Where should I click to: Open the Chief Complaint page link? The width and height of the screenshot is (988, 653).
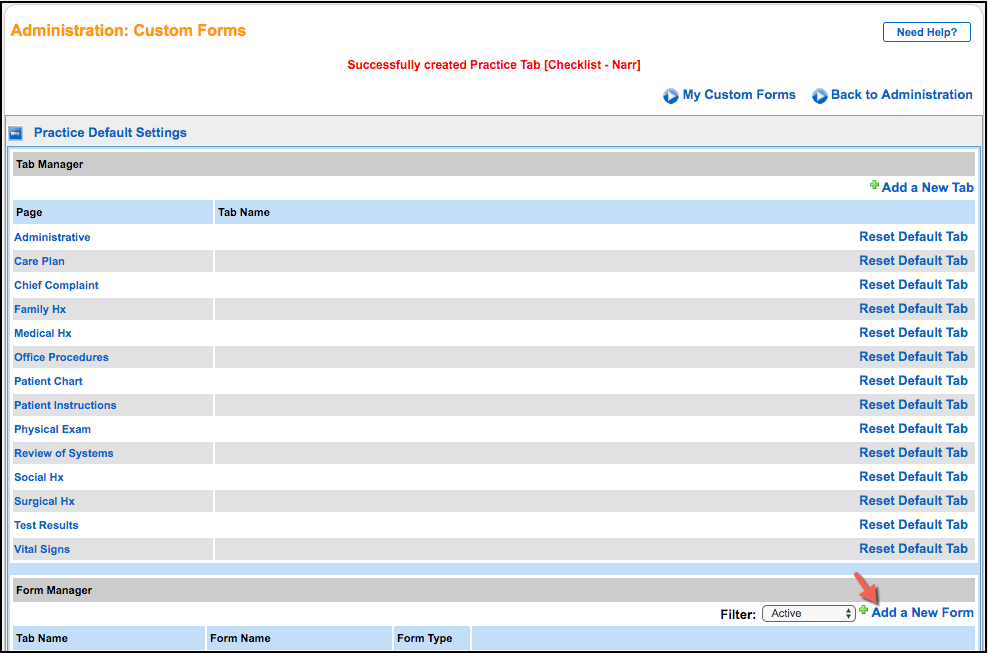[56, 285]
